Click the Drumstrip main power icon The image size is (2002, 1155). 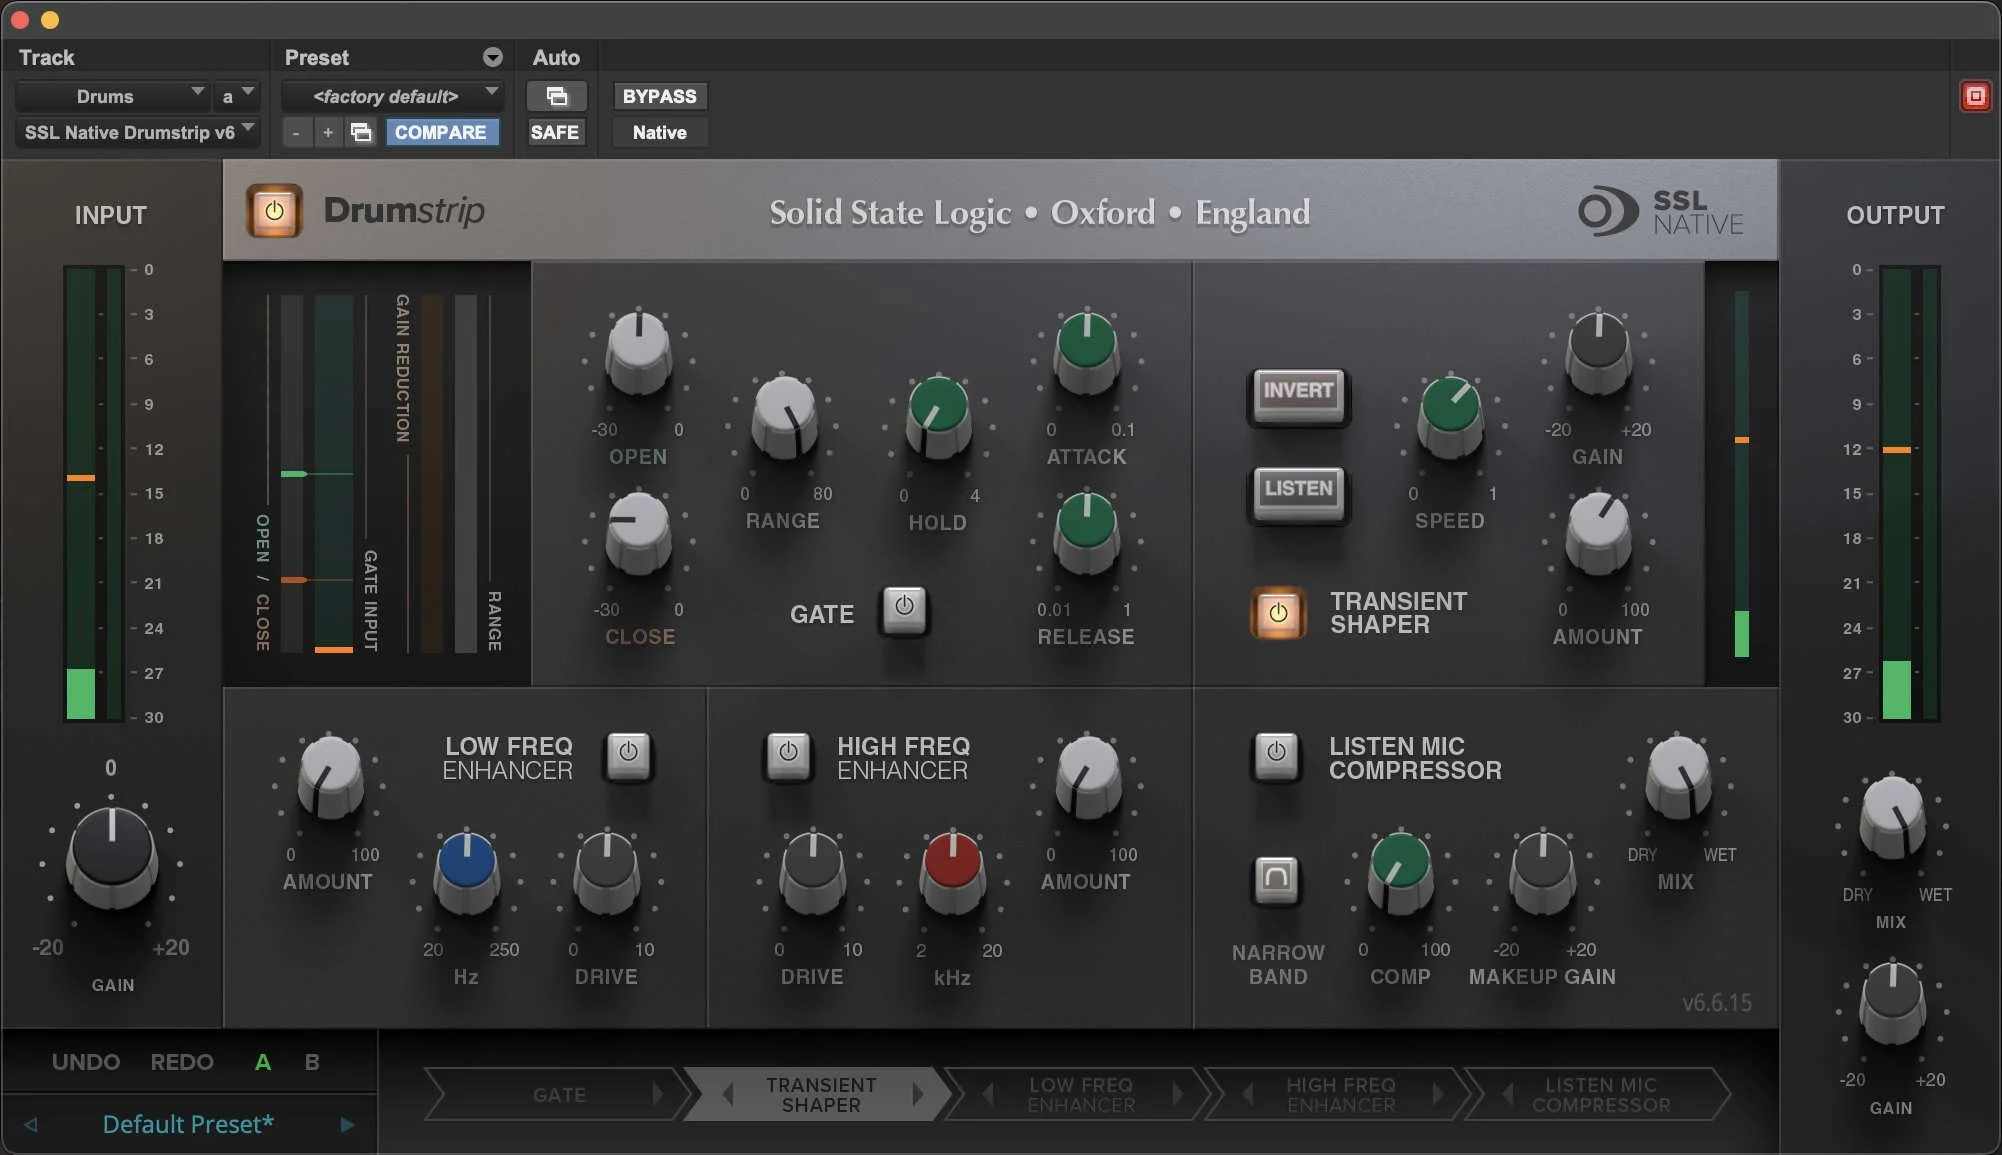tap(274, 211)
